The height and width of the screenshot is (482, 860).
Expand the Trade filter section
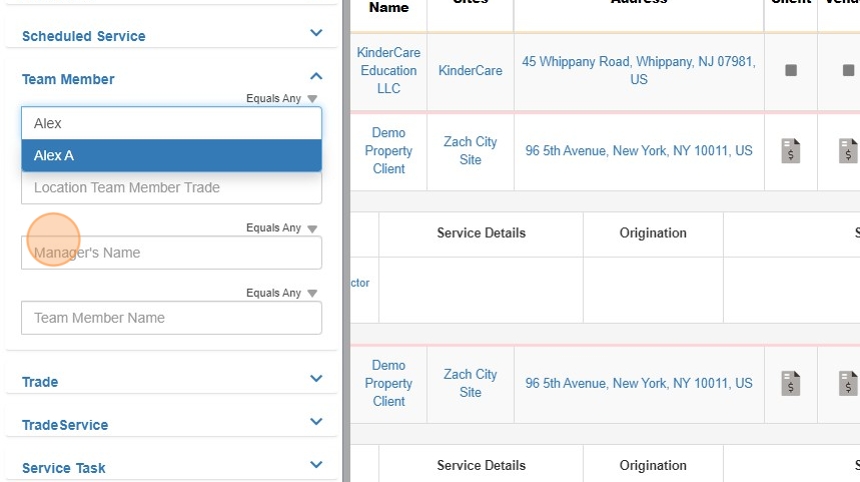pyautogui.click(x=316, y=380)
